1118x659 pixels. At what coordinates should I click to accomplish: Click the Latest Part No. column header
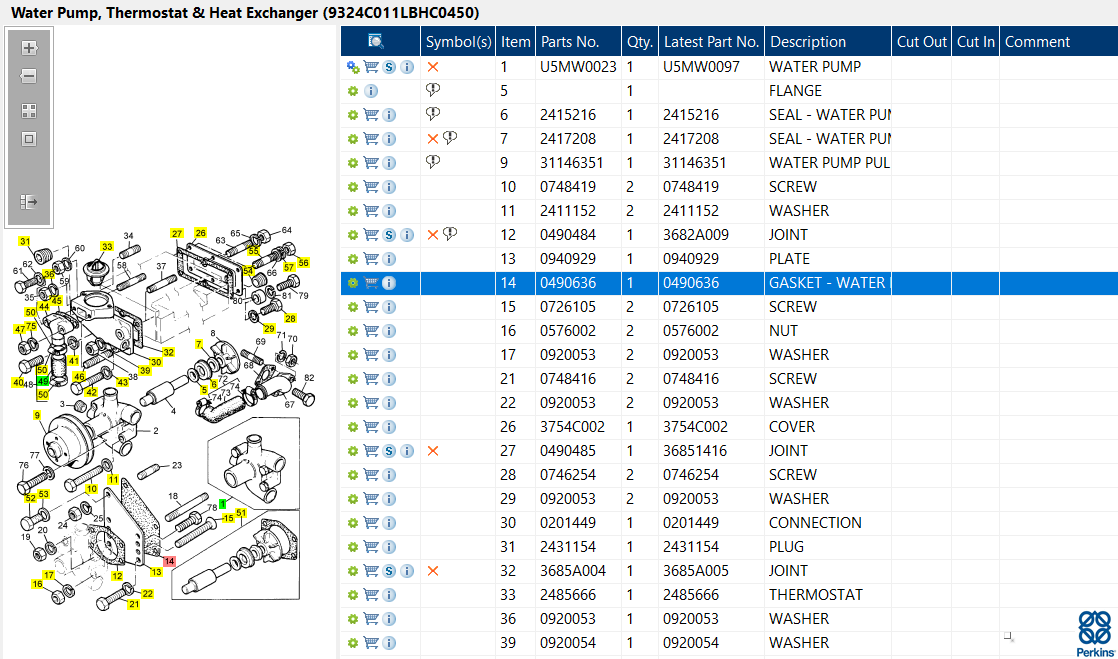(711, 41)
